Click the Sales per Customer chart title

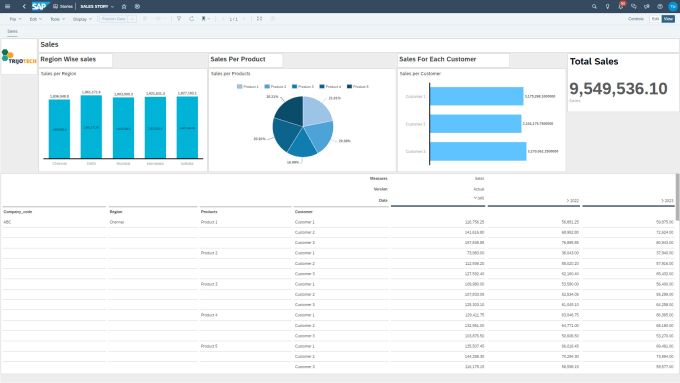pyautogui.click(x=420, y=74)
